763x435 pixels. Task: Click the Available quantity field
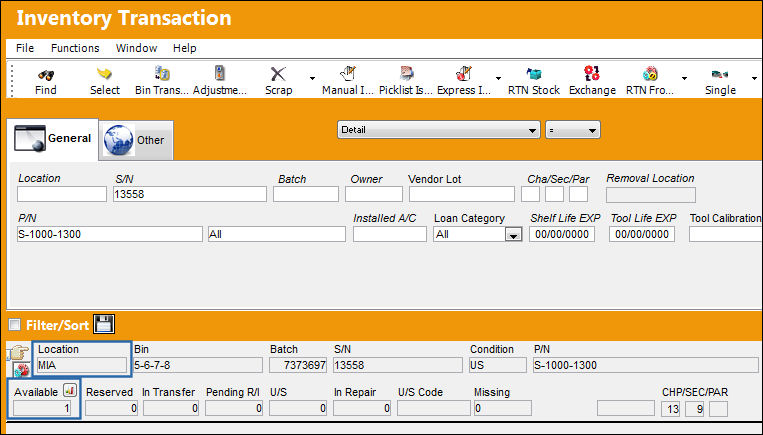[42, 408]
